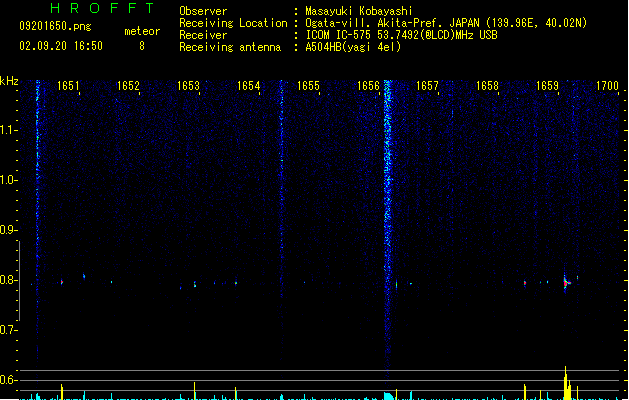Click the 1658 time marker

[487, 86]
